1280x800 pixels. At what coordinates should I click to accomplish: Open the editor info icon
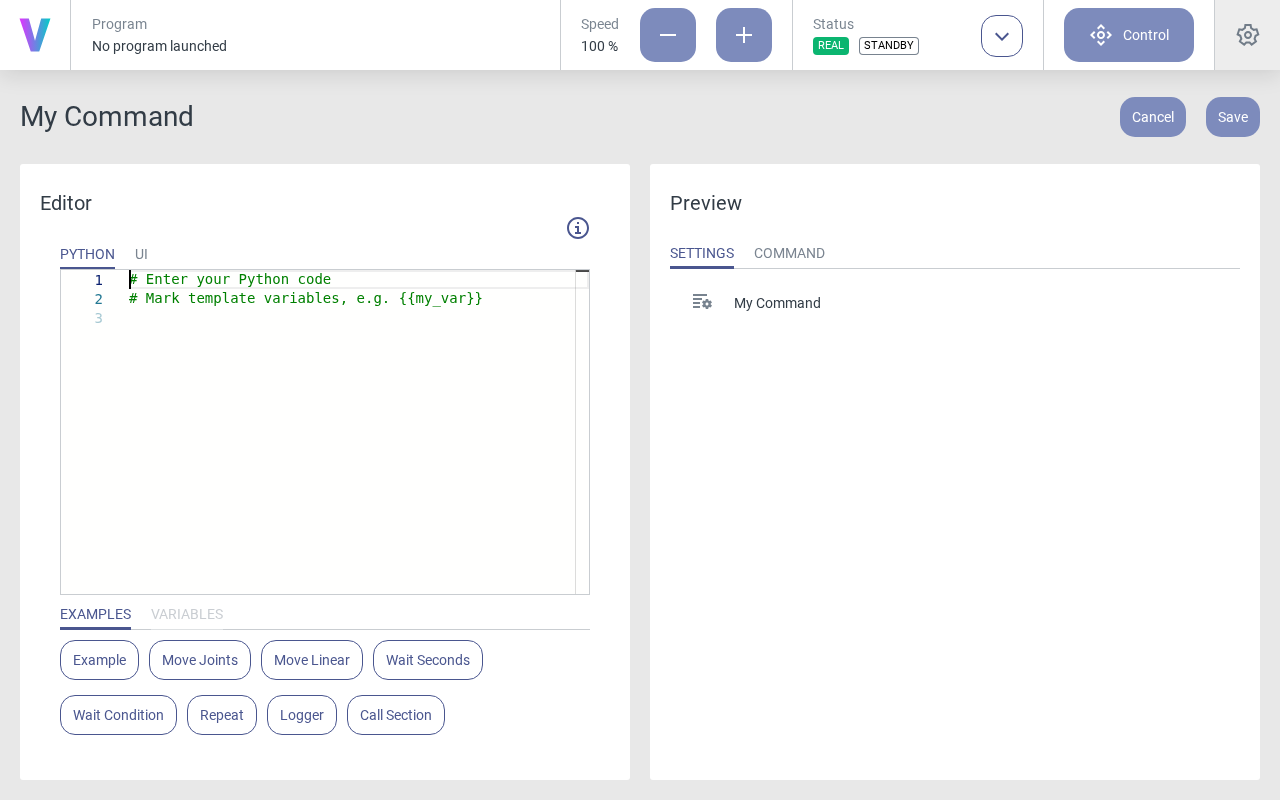pyautogui.click(x=578, y=228)
